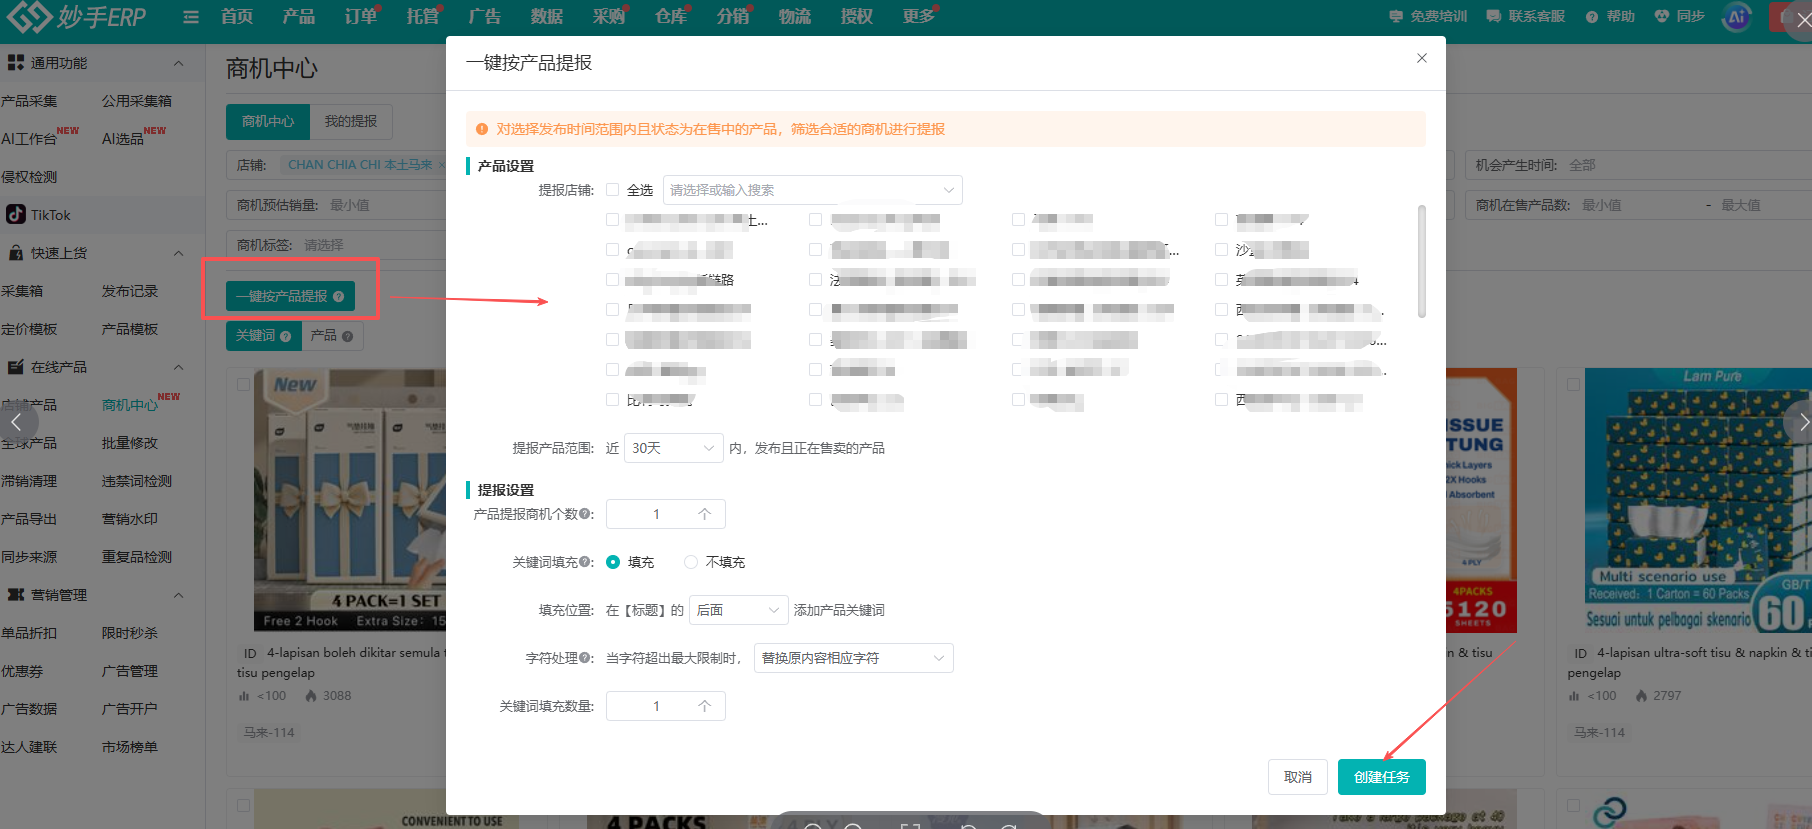Click the tissue pack product thumbnail
Image resolution: width=1812 pixels, height=829 pixels.
(350, 500)
